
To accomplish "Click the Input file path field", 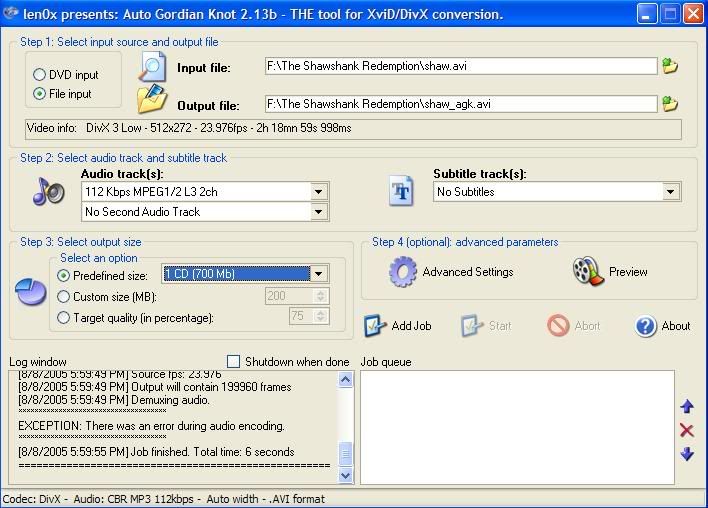I will [461, 66].
